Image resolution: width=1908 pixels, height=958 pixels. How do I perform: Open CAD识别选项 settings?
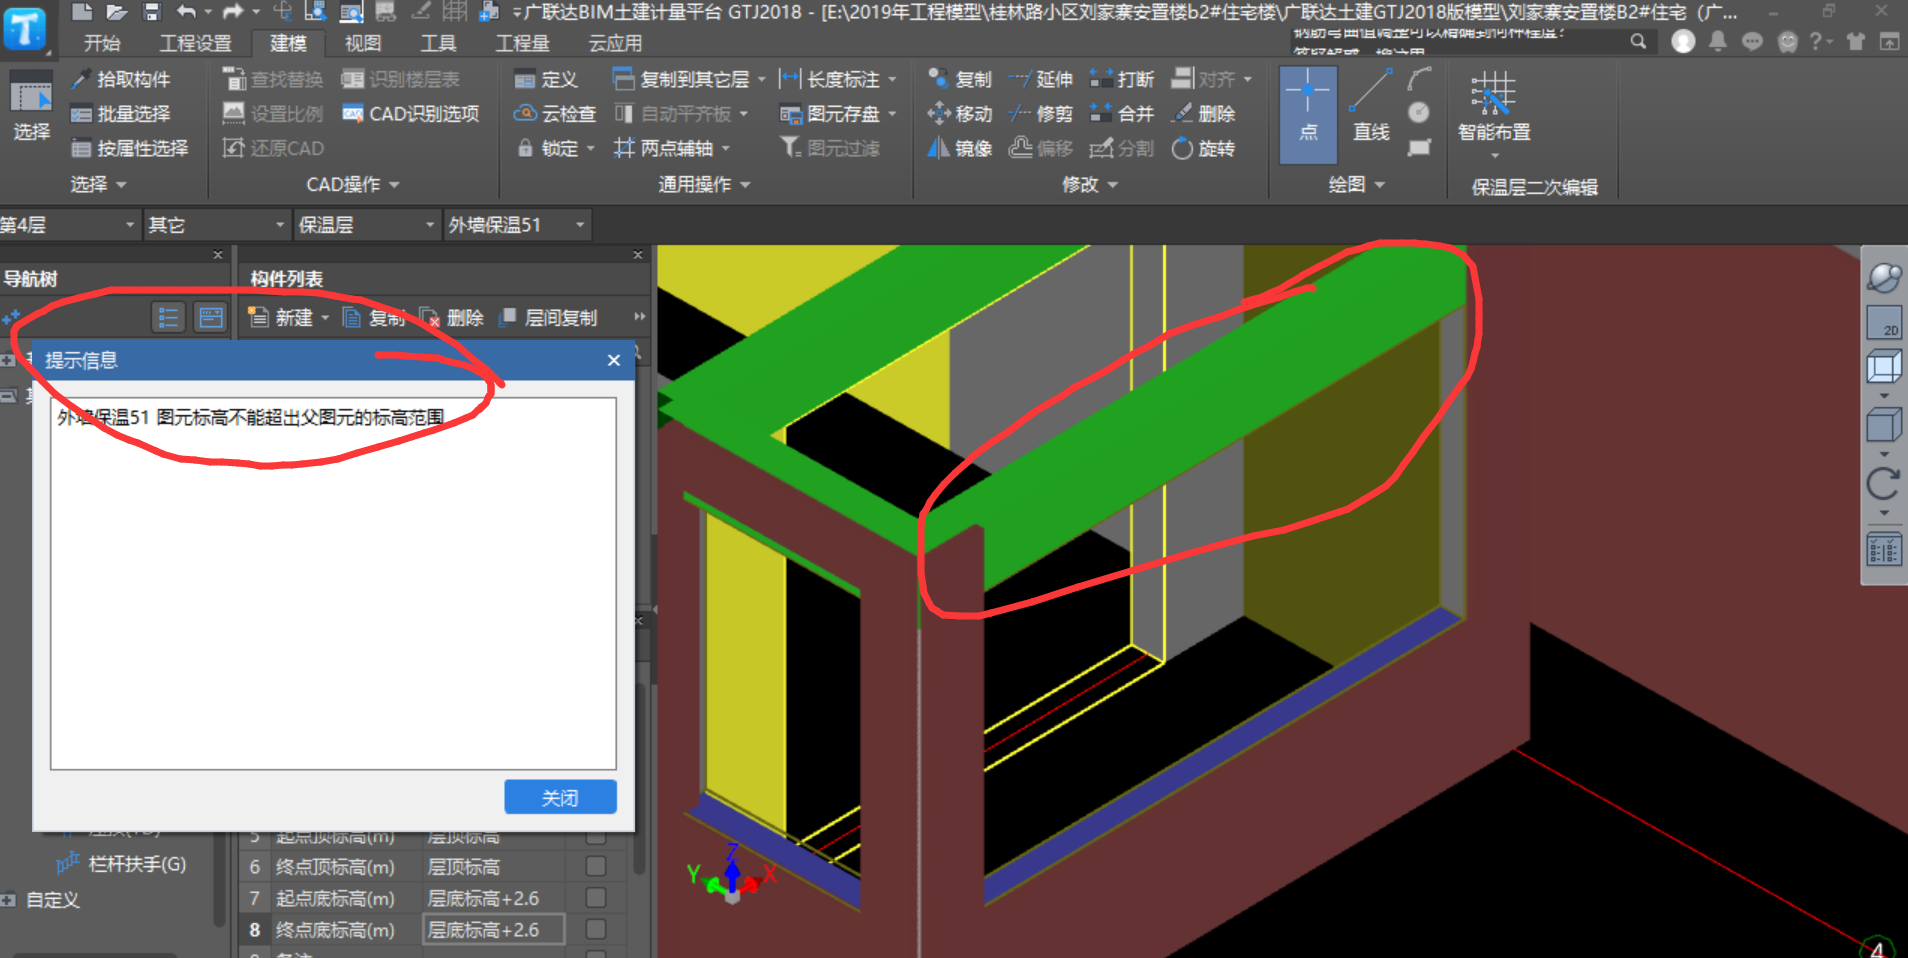pos(410,114)
